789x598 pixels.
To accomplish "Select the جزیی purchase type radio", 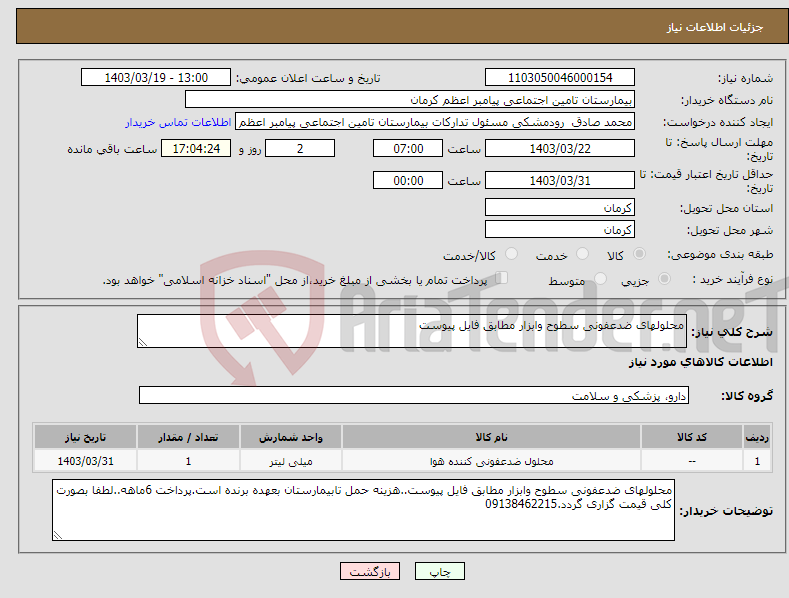I will click(664, 278).
